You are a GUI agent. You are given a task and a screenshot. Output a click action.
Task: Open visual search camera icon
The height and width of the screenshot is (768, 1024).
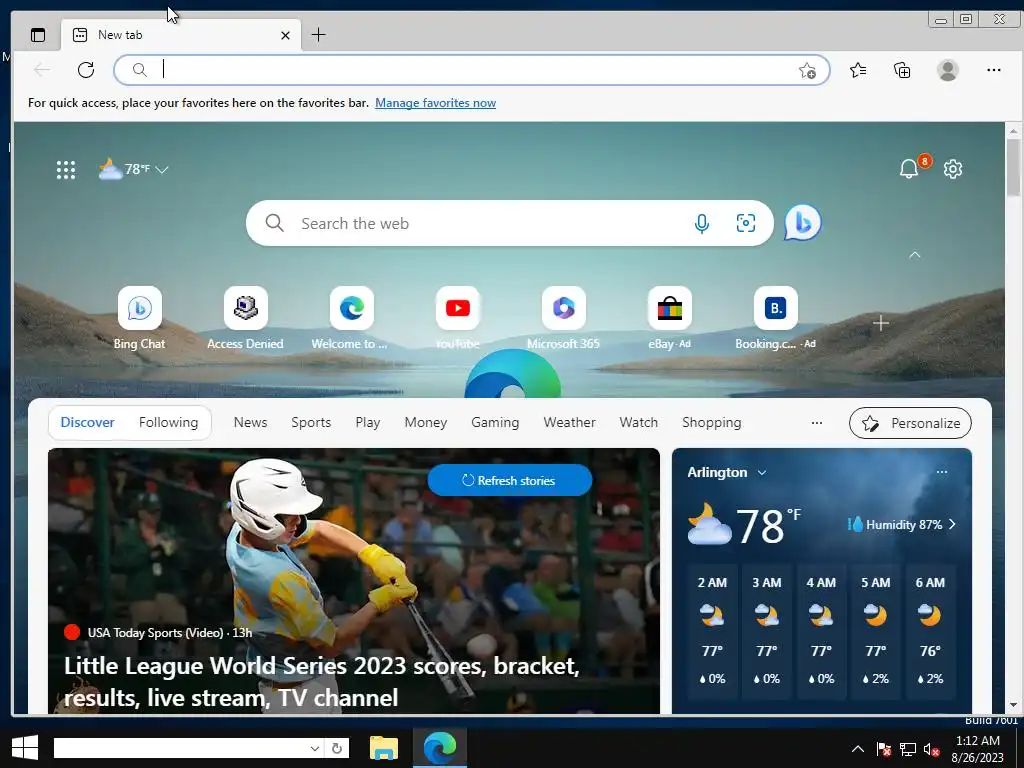pyautogui.click(x=745, y=223)
